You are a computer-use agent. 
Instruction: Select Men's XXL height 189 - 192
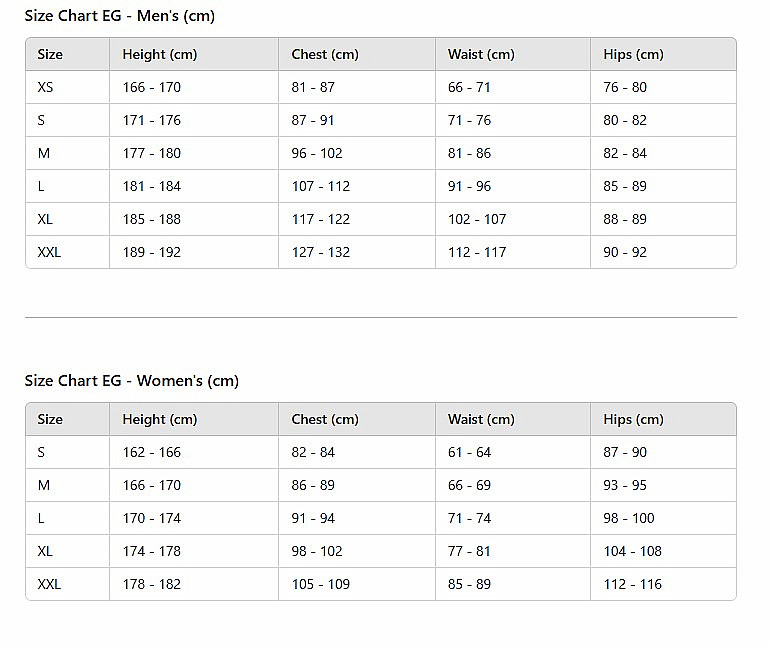(151, 252)
